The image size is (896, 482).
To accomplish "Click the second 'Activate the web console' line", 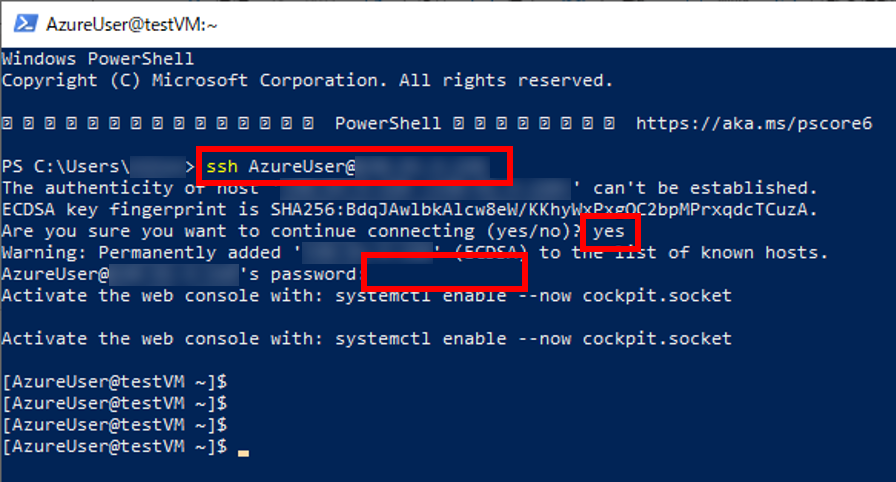I will 366,339.
